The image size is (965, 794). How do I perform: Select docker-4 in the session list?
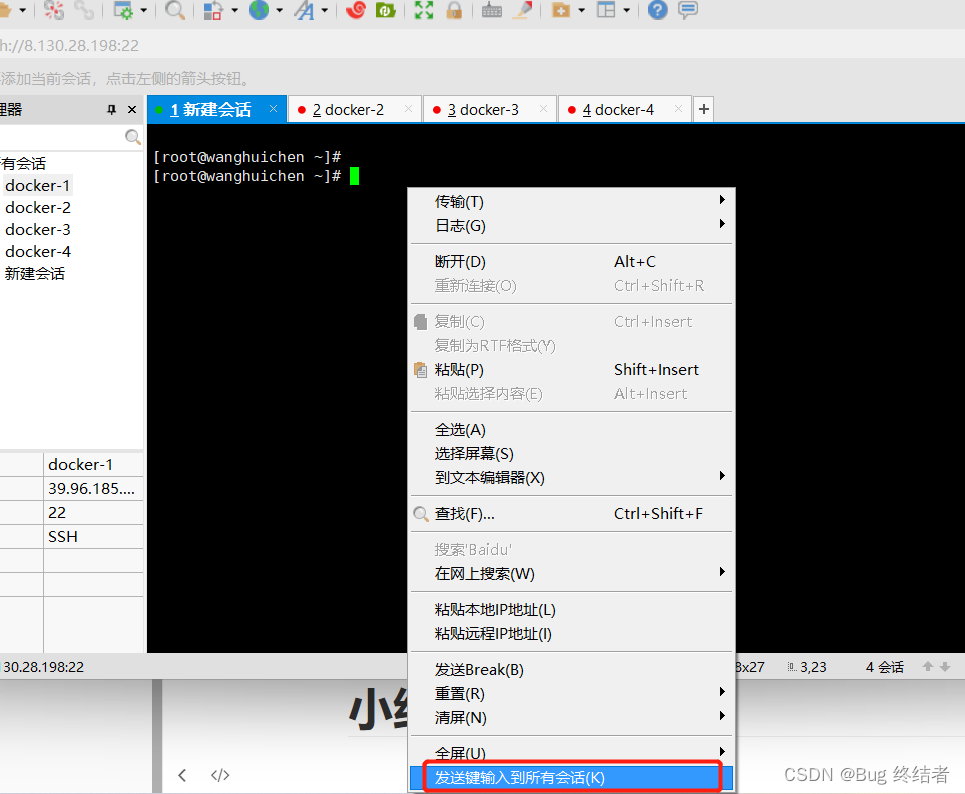[x=38, y=251]
